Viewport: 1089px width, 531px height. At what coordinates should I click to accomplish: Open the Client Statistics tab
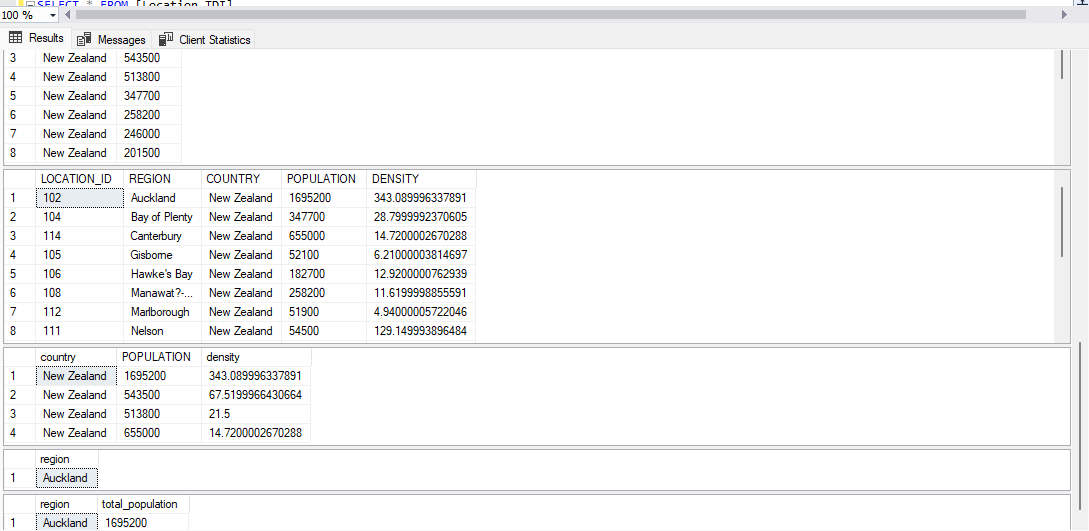(x=205, y=40)
